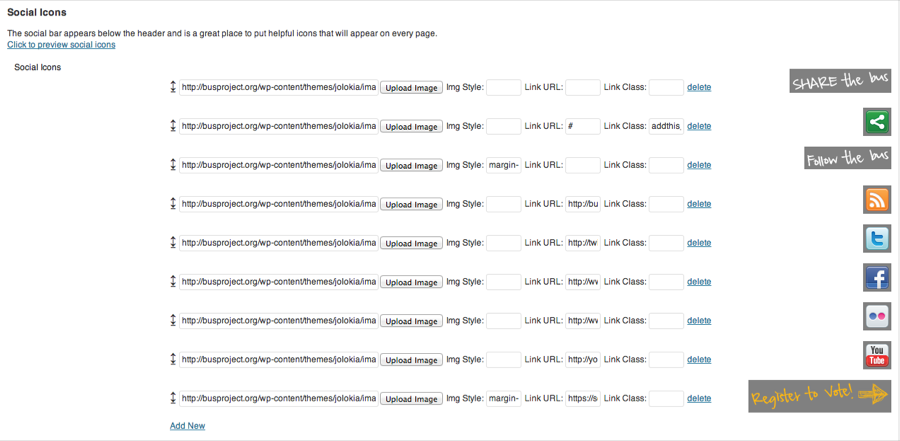The height and width of the screenshot is (441, 900).
Task: Delete the Facebook icon row
Action: pyautogui.click(x=699, y=282)
